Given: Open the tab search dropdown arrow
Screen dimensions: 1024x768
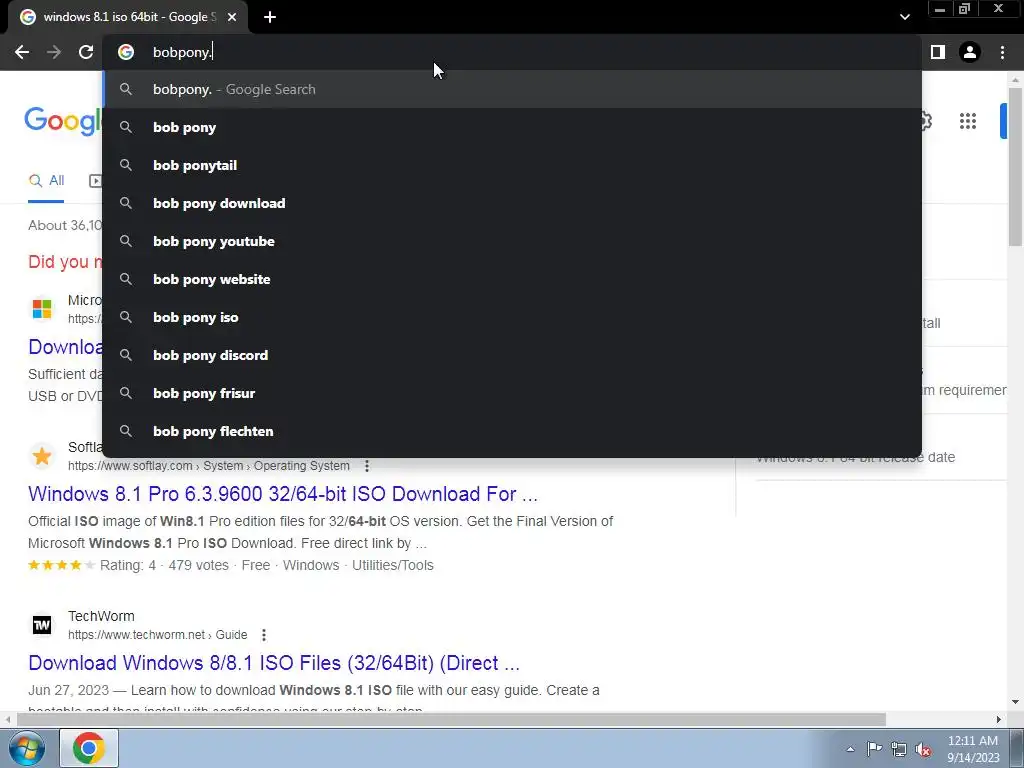Looking at the screenshot, I should point(904,17).
